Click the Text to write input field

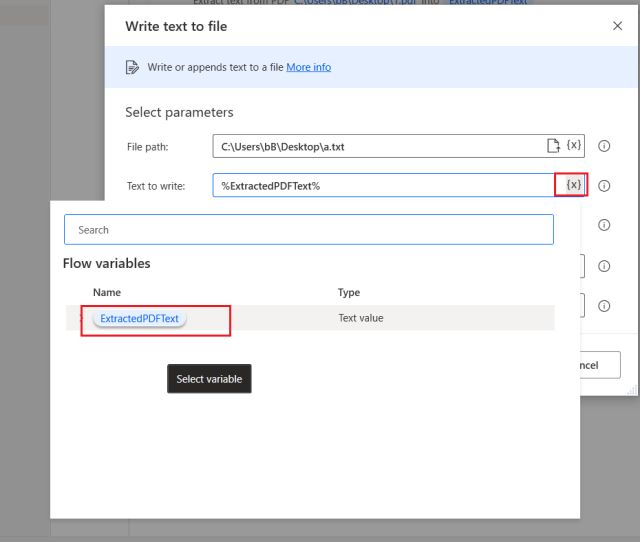click(380, 186)
